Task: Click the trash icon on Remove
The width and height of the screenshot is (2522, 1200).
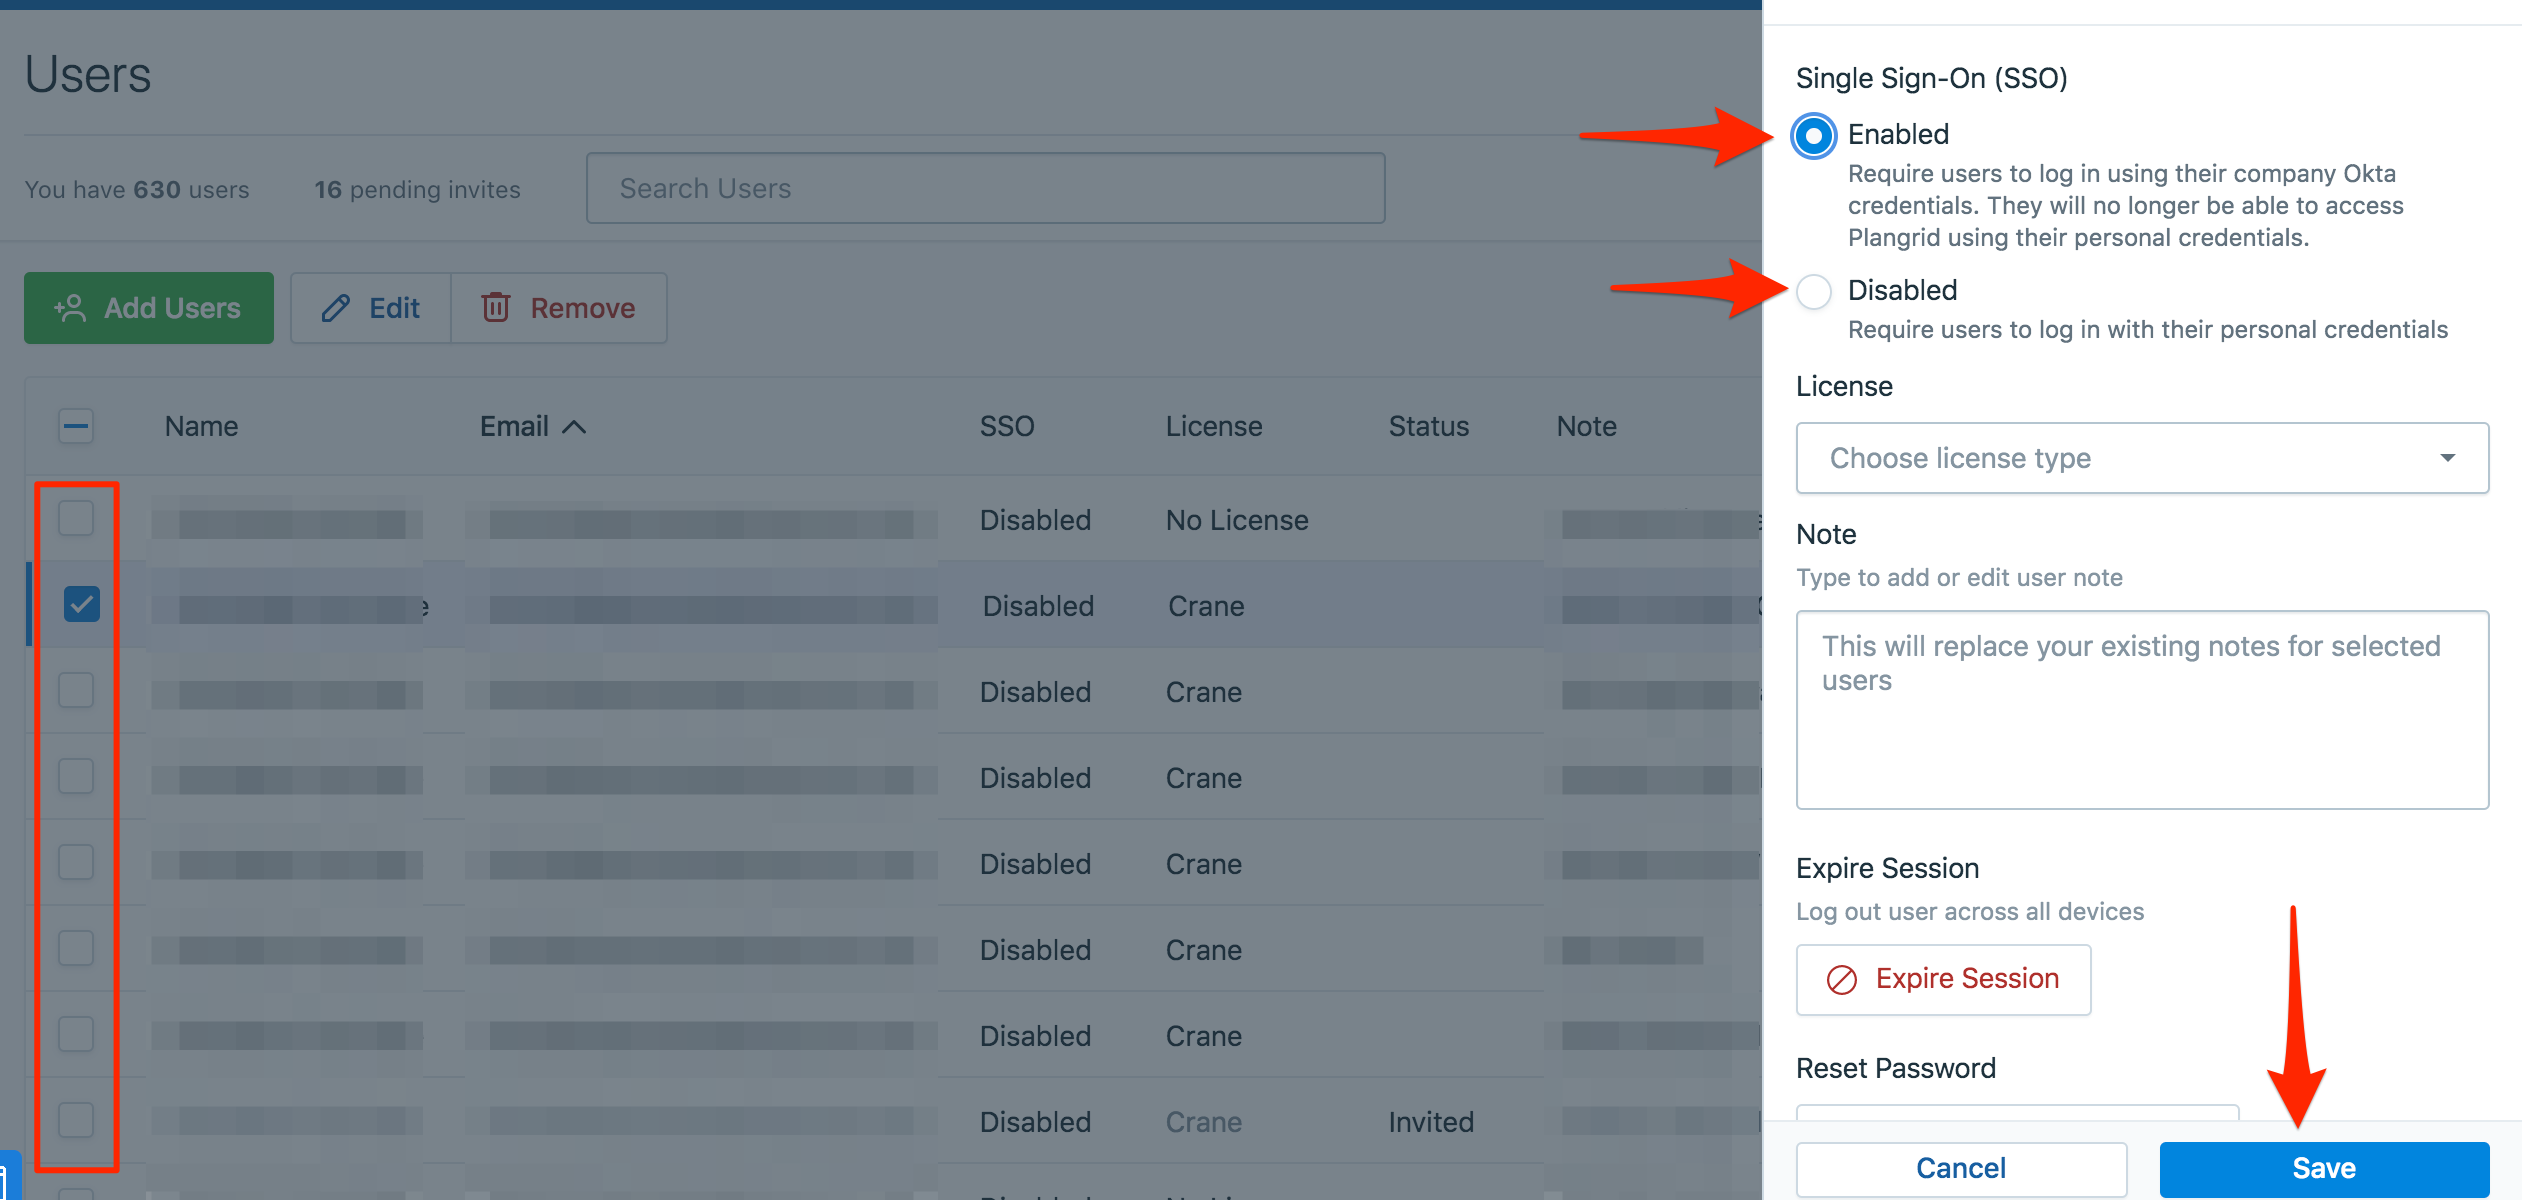Action: click(x=496, y=307)
